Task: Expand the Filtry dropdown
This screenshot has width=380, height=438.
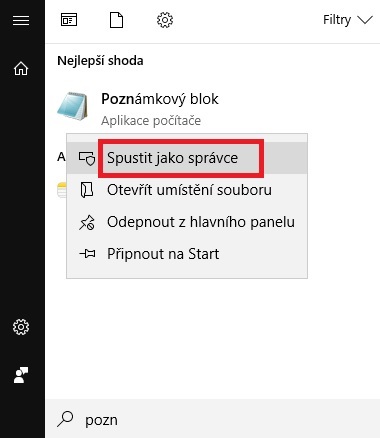Action: tap(348, 20)
